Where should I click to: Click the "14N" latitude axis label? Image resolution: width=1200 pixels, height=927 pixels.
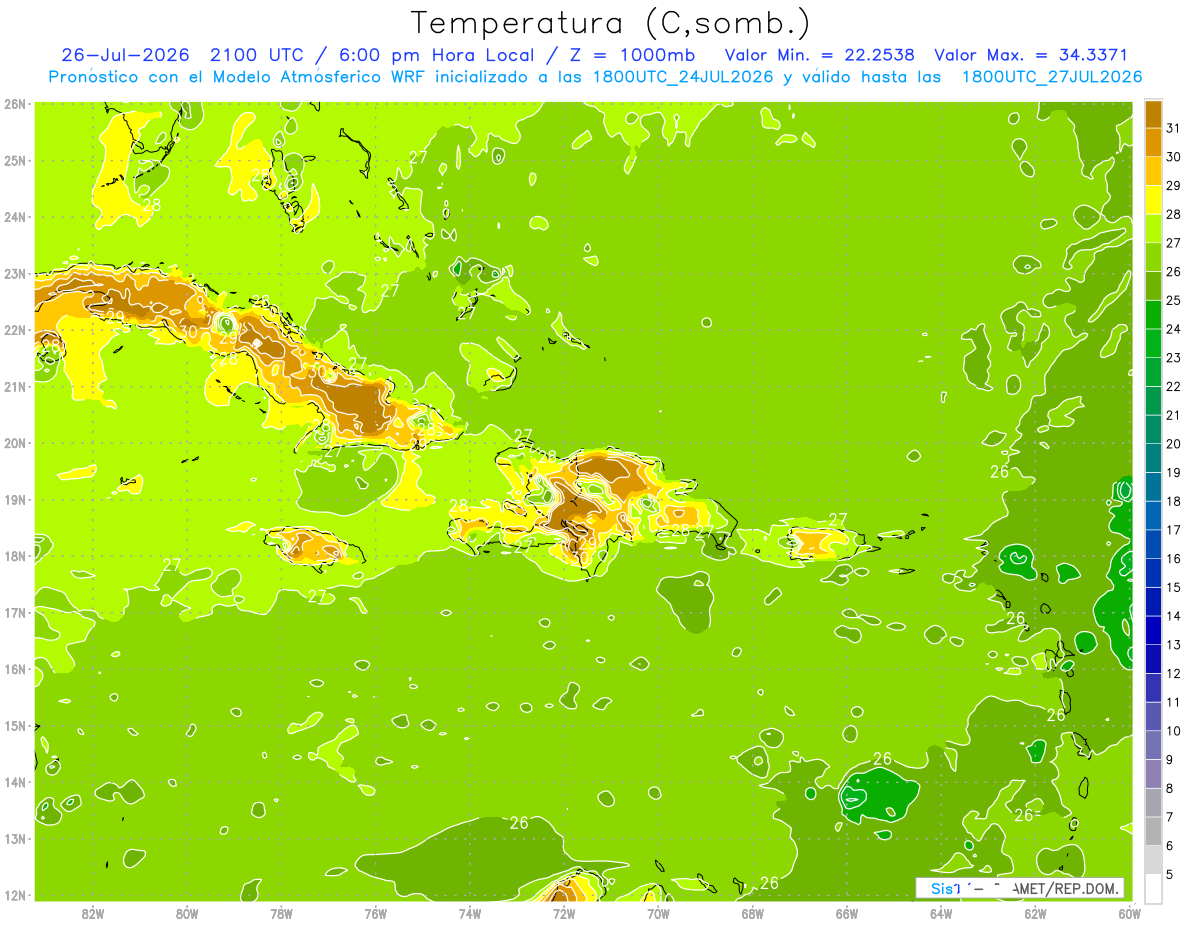[15, 782]
